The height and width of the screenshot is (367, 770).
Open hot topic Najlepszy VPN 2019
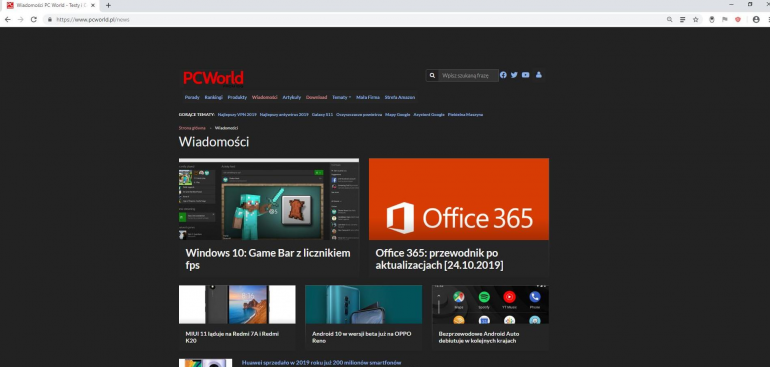237,114
